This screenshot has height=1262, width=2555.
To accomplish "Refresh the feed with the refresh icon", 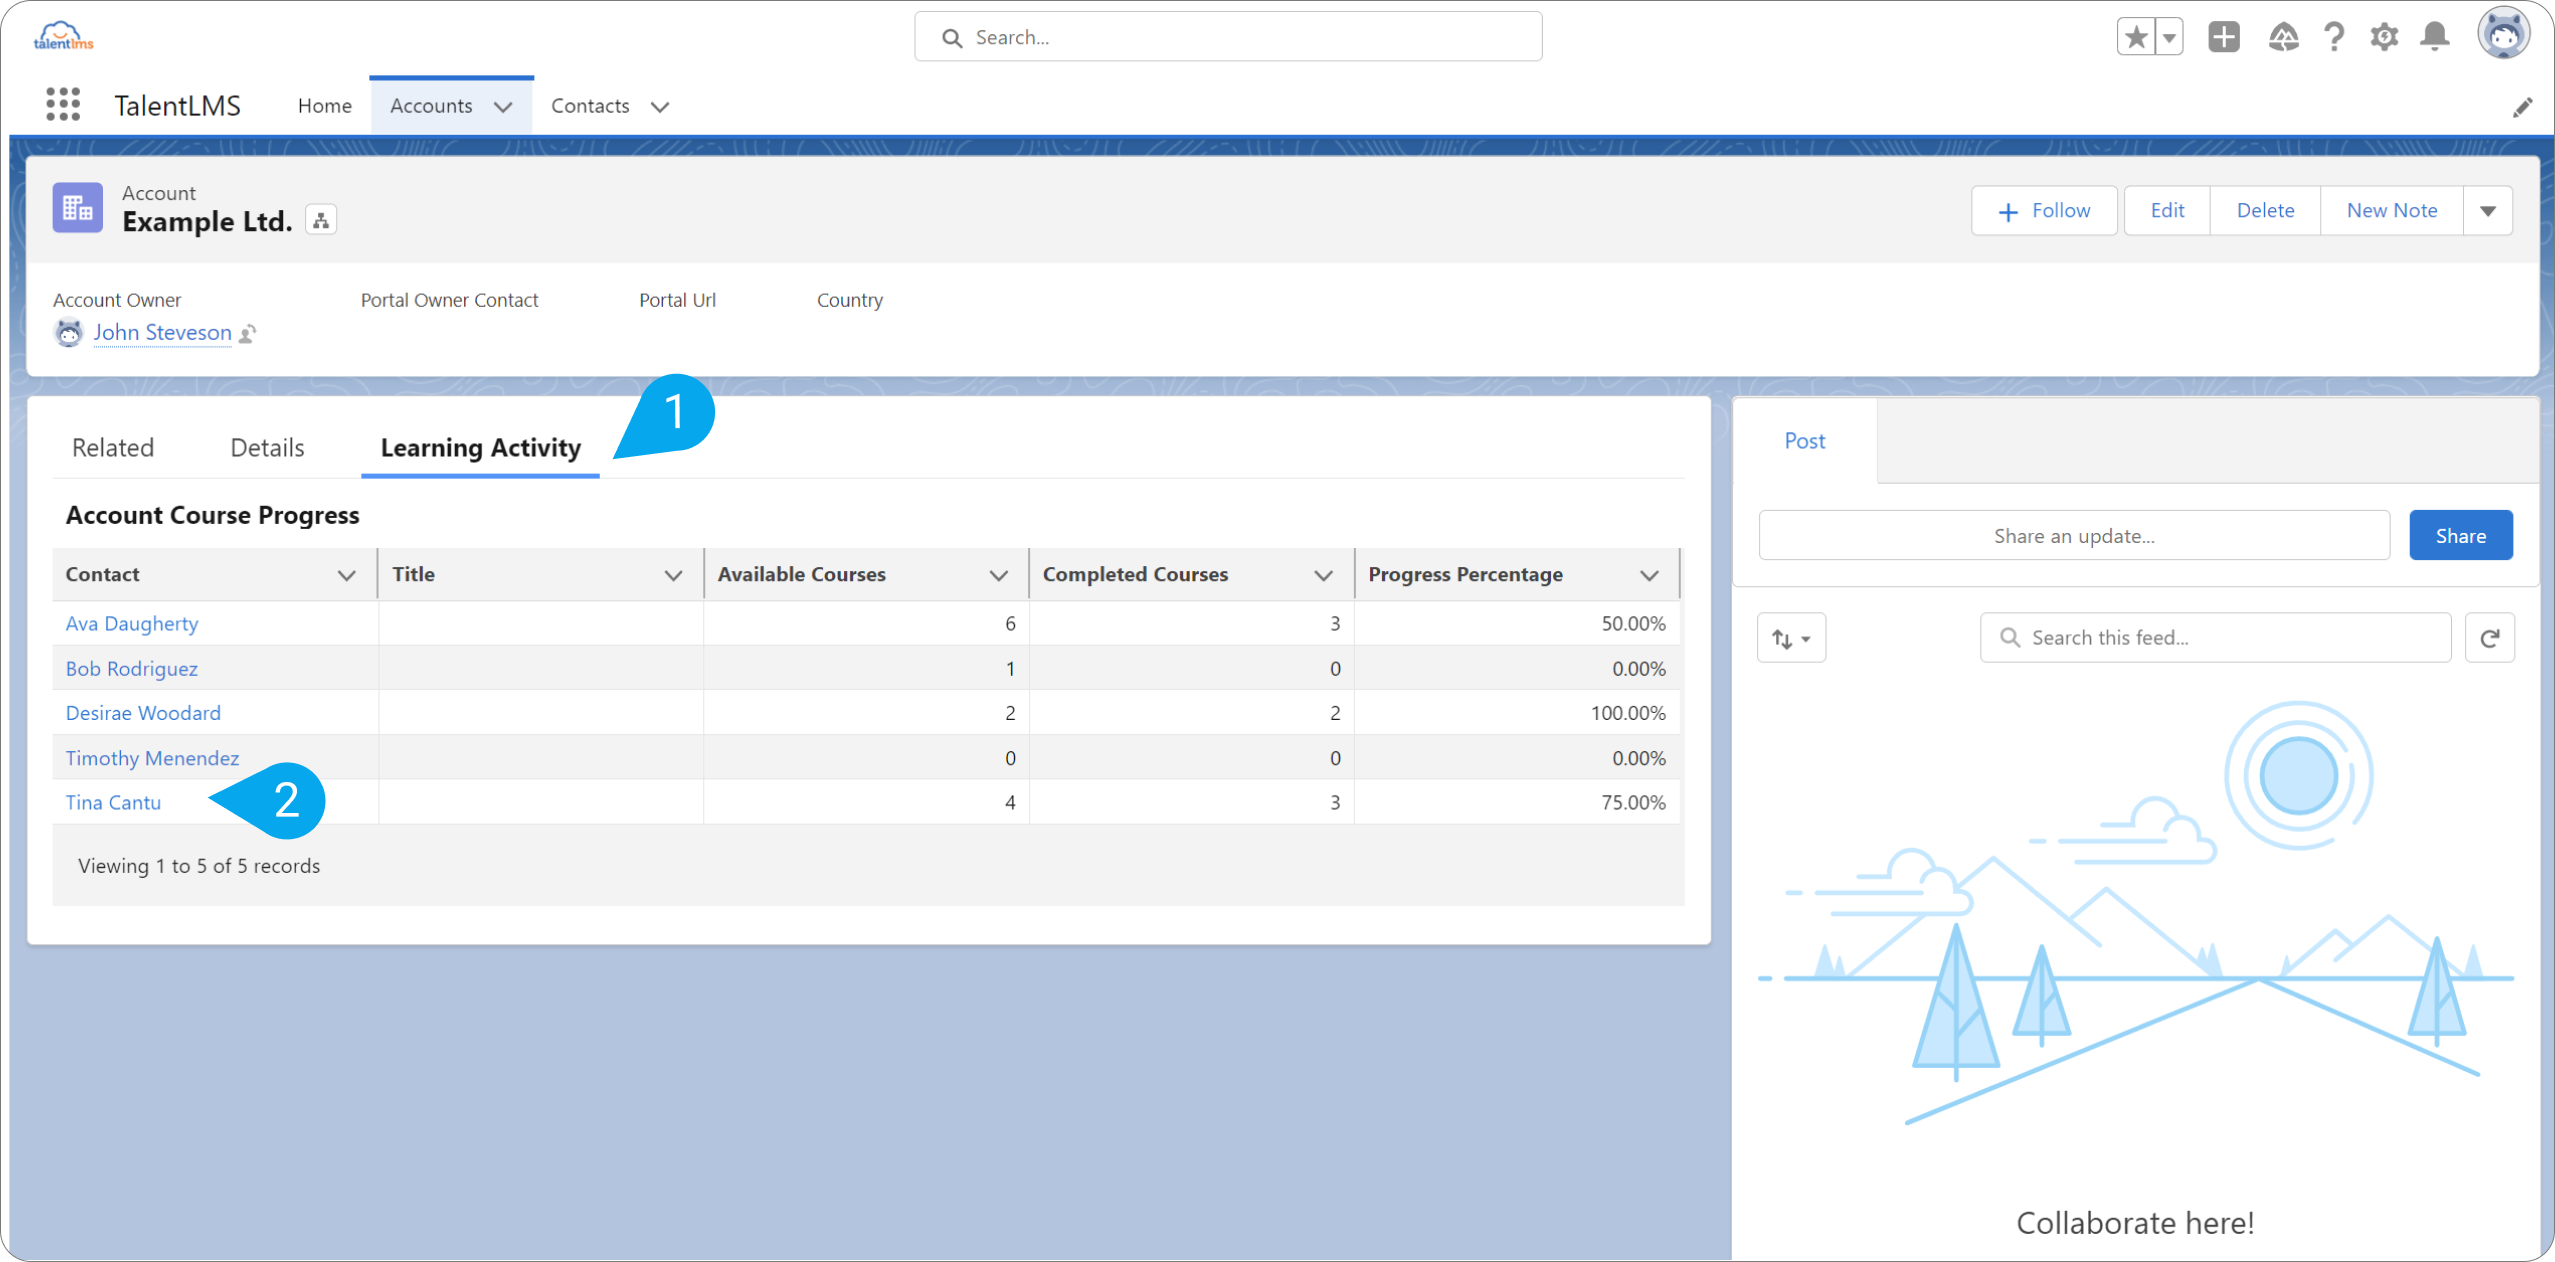I will 2489,637.
